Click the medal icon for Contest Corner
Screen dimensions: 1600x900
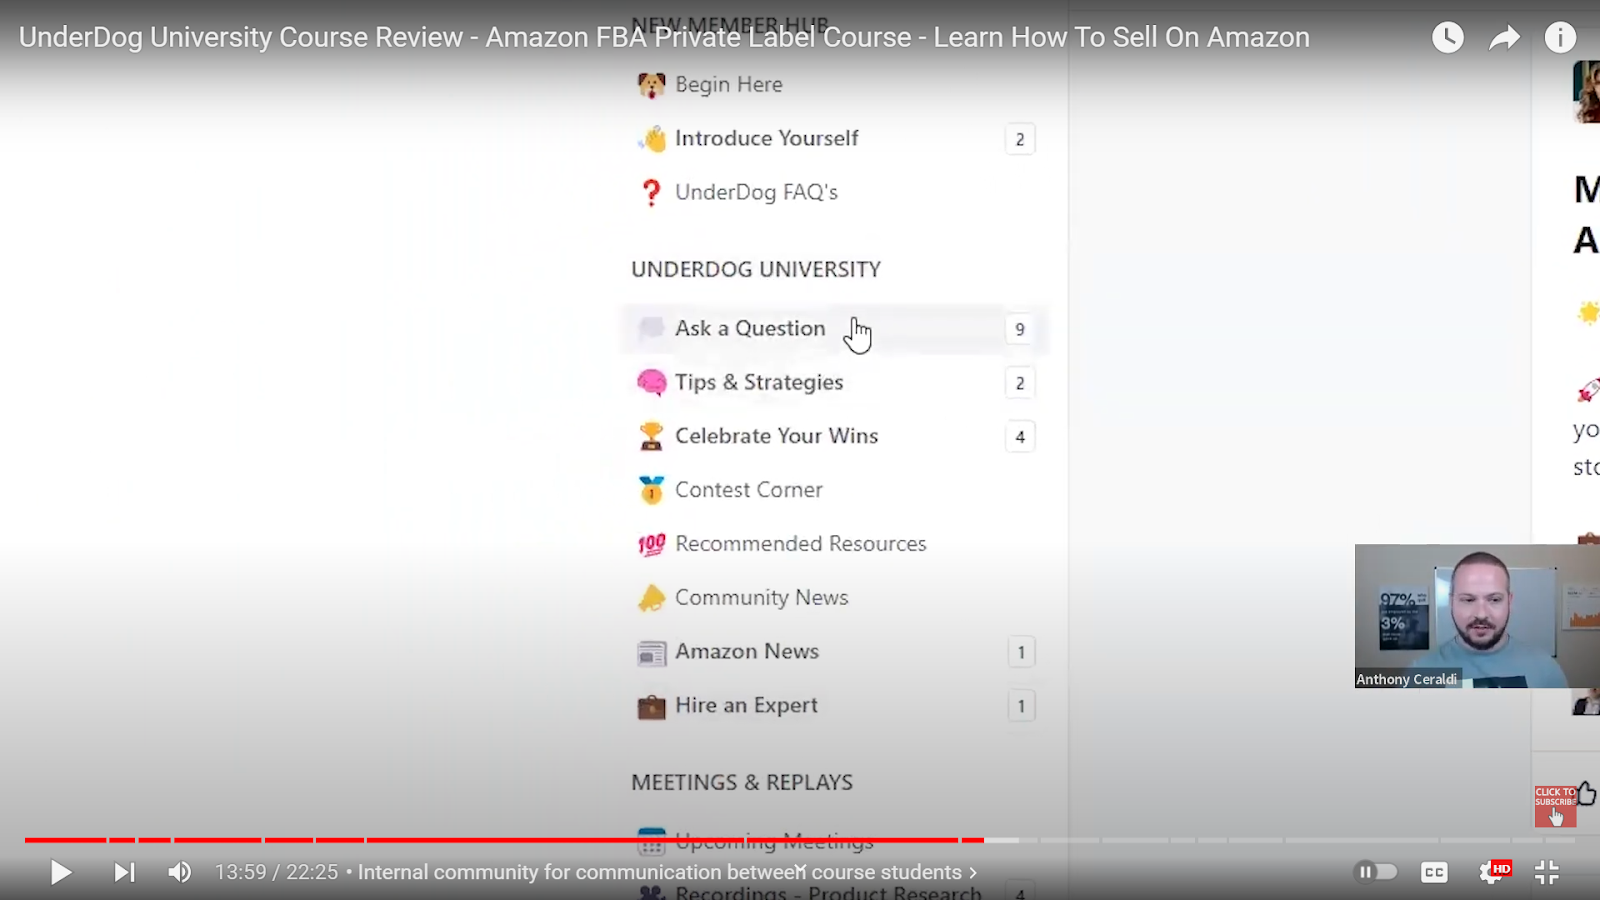pyautogui.click(x=651, y=490)
